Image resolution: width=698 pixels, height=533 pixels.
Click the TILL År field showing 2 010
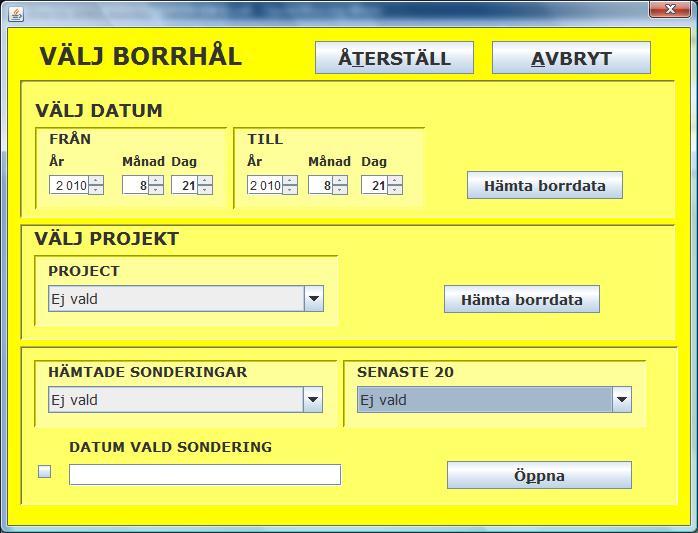(x=265, y=185)
